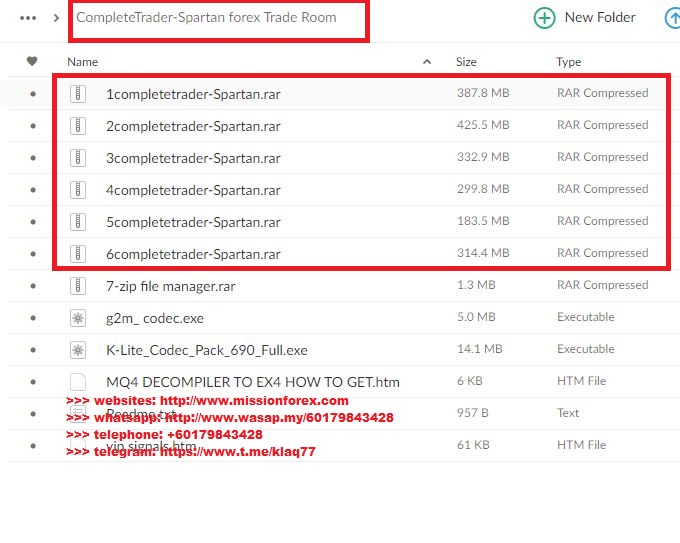Click the breadcrumb chevron arrow

coord(56,18)
